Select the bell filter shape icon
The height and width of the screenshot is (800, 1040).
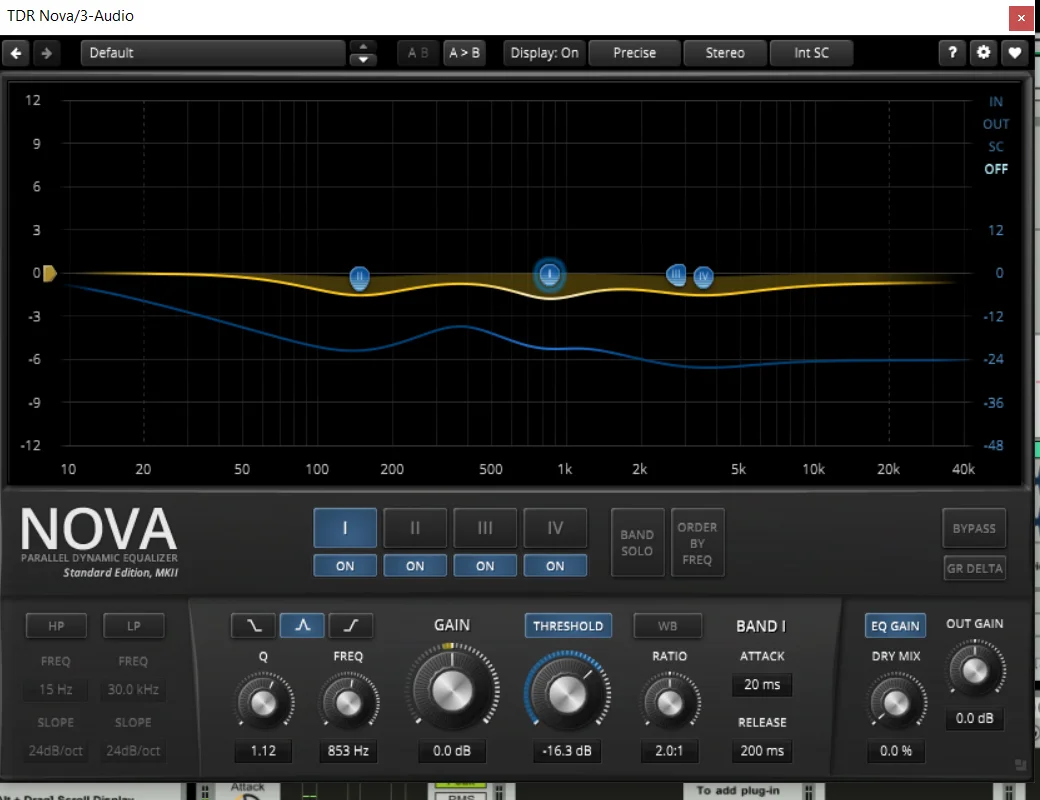(x=302, y=626)
